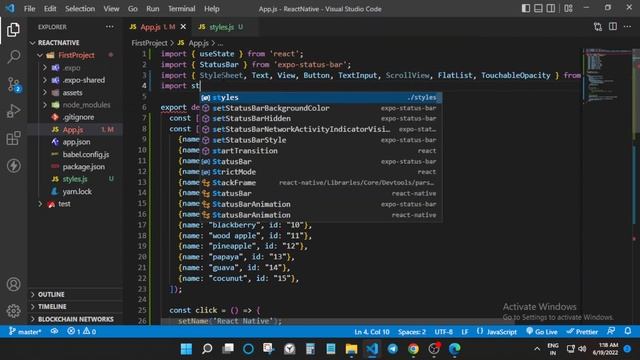Click the errors and warnings status indicator

82,331
